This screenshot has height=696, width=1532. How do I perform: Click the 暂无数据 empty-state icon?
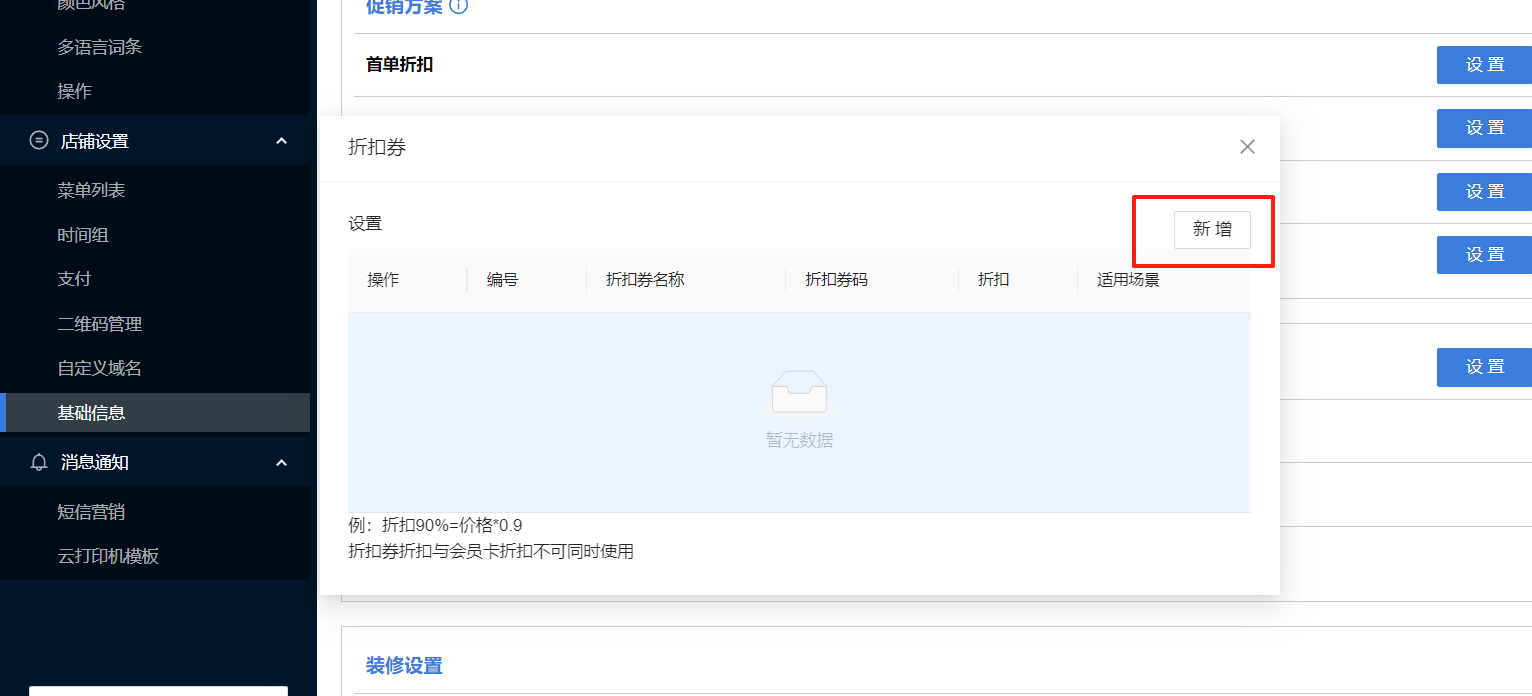point(799,393)
